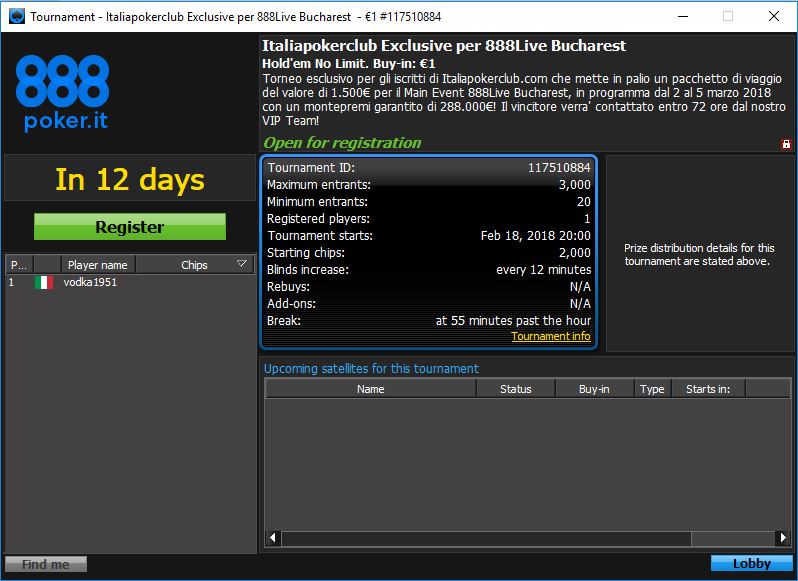
Task: Sort satellites by Type column
Action: click(652, 389)
